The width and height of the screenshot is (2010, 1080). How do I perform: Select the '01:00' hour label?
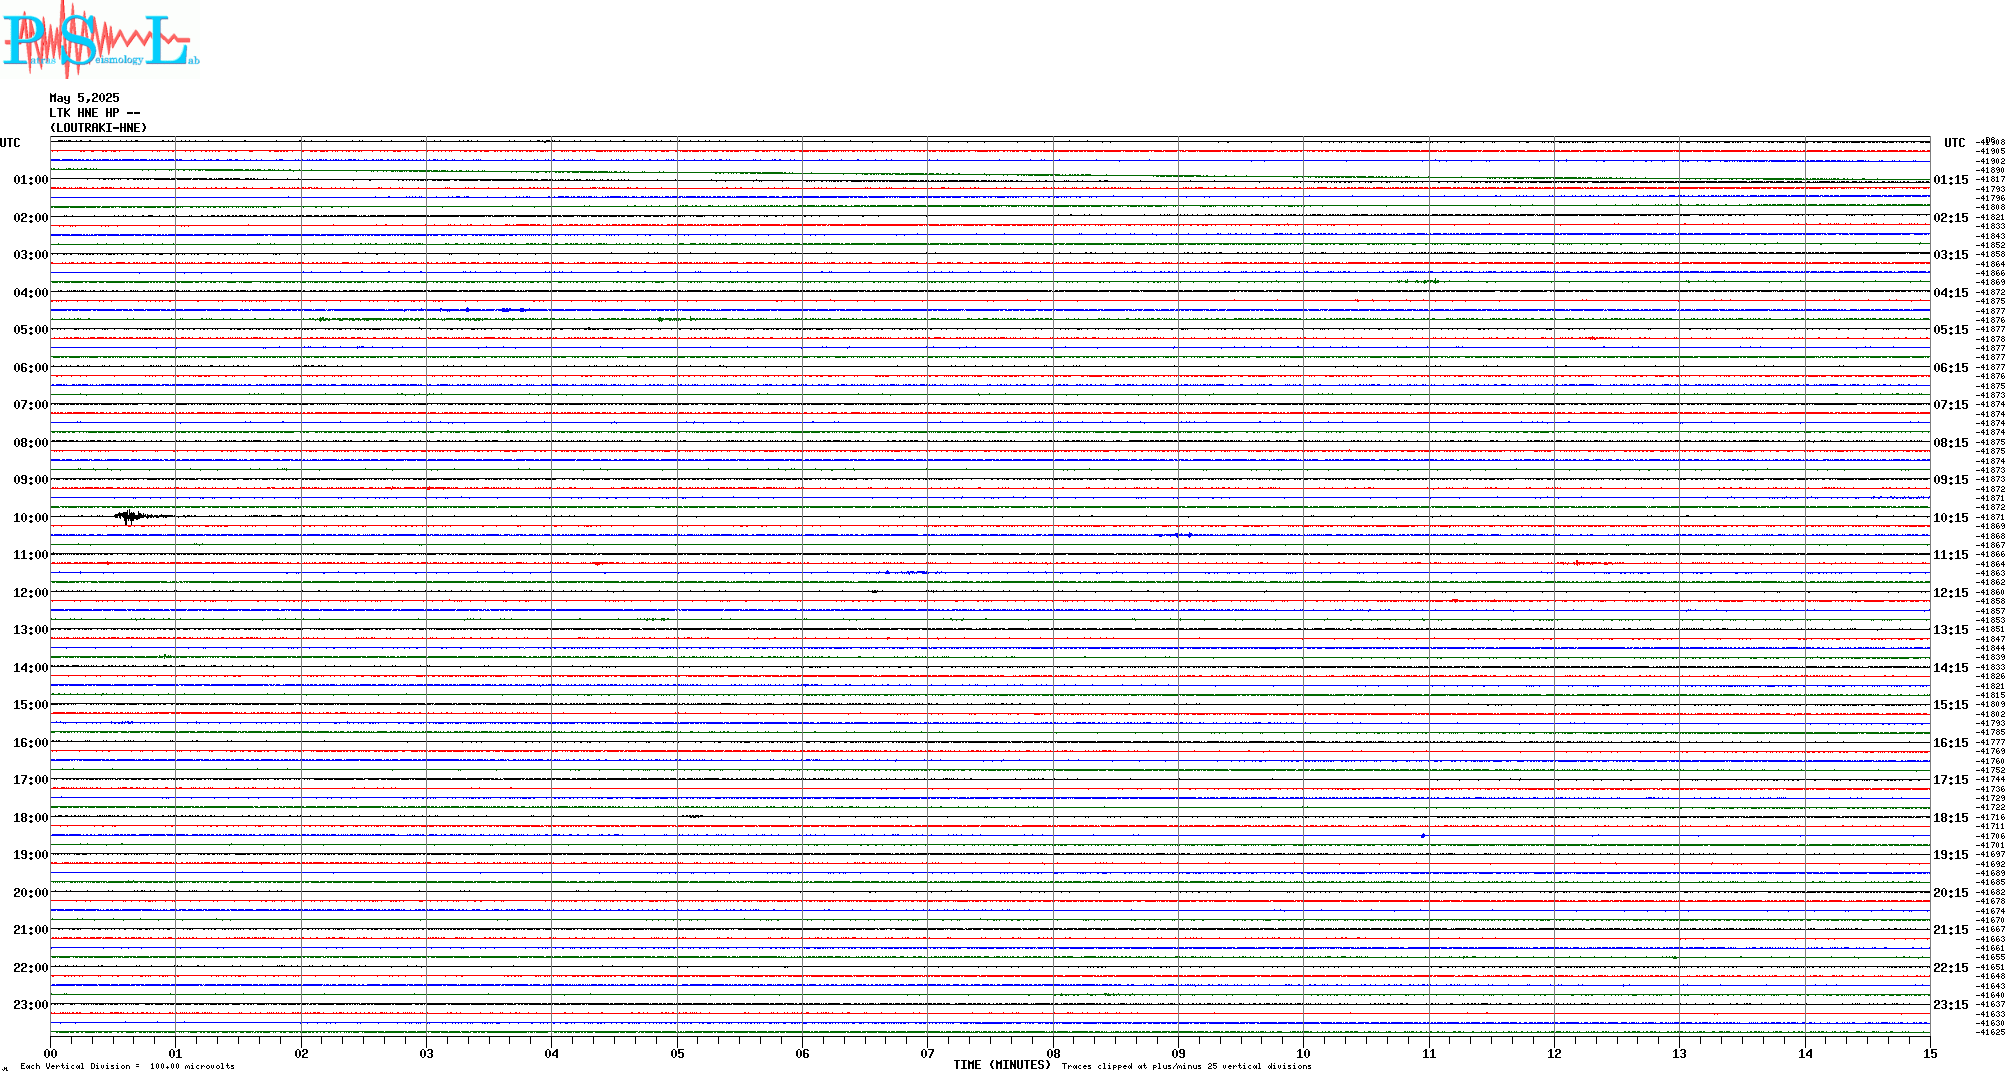30,180
